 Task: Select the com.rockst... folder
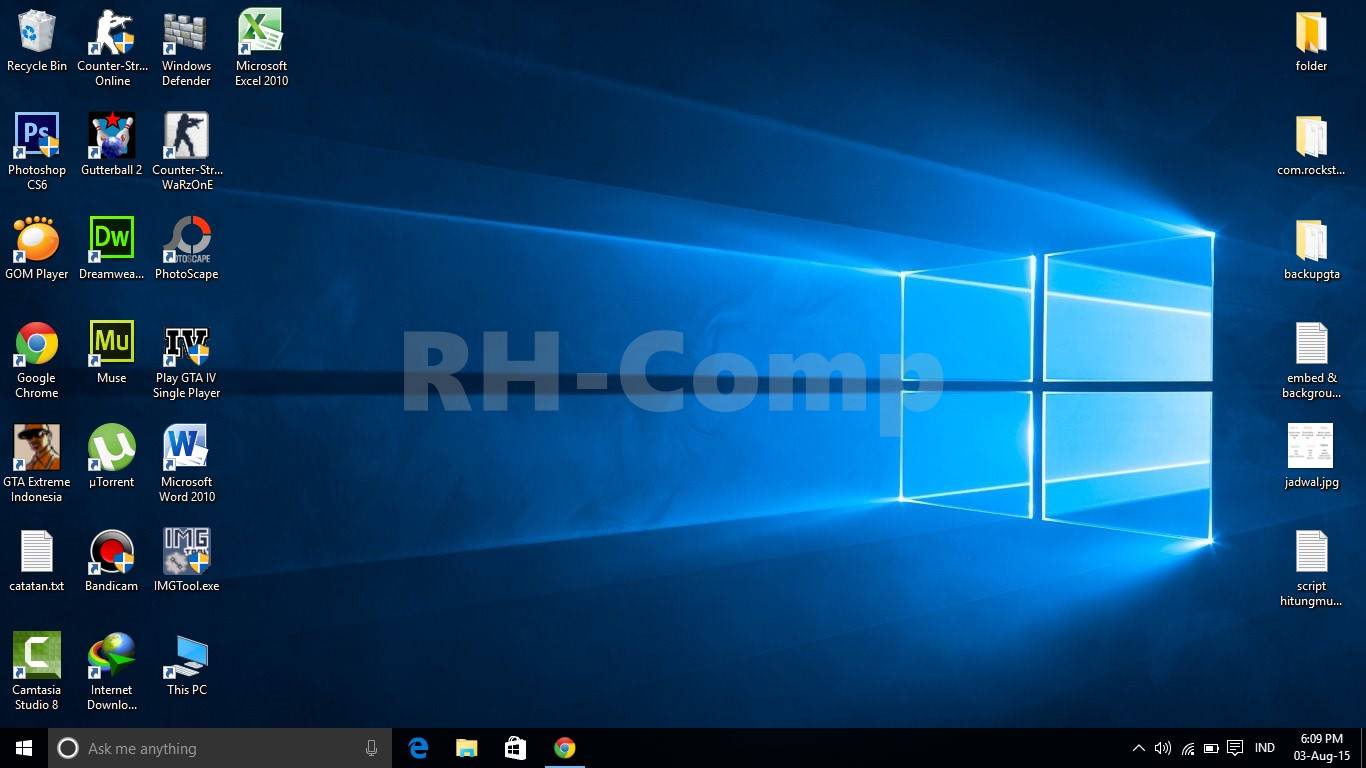(x=1311, y=146)
